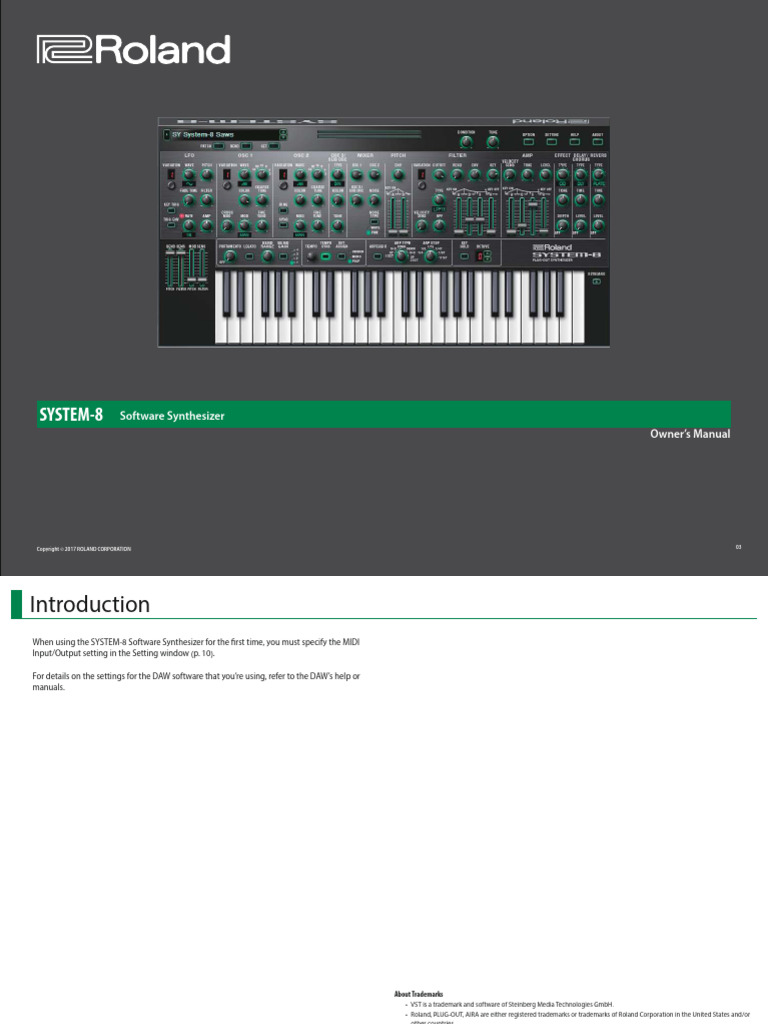Open the patch list arrow beside SY System-8 Saws
The width and height of the screenshot is (768, 1024).
pos(167,135)
